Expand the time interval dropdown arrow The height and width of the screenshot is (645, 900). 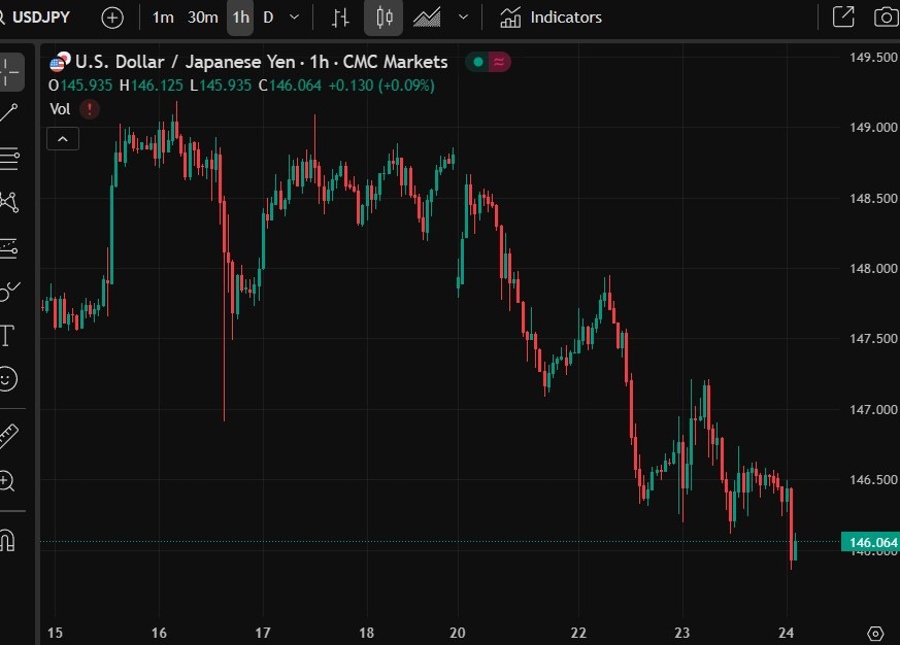click(x=294, y=17)
